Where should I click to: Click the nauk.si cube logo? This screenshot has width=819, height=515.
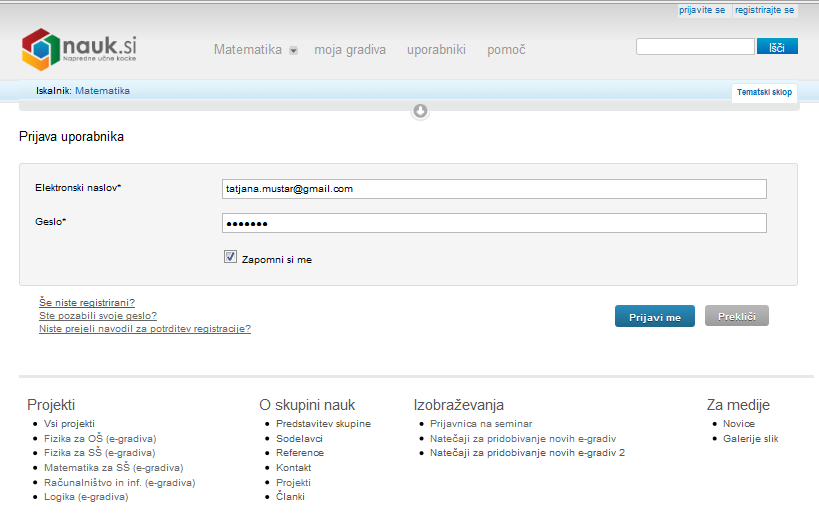pyautogui.click(x=40, y=49)
